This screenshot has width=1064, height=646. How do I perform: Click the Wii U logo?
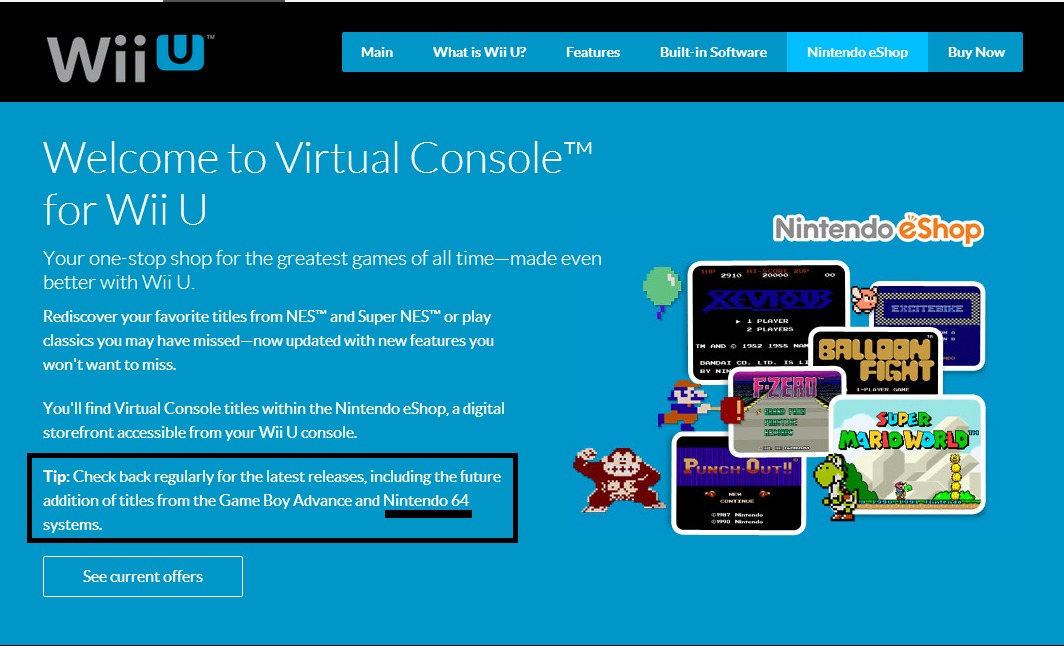pos(130,58)
